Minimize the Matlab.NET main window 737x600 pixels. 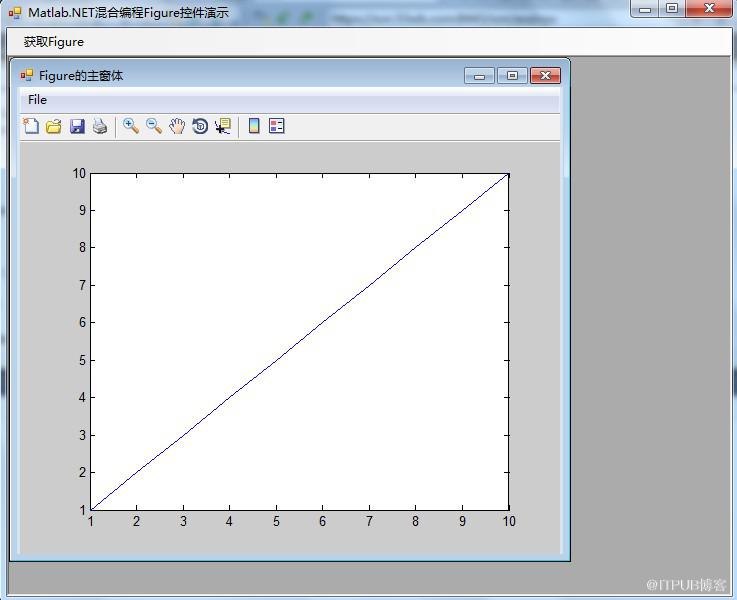645,8
